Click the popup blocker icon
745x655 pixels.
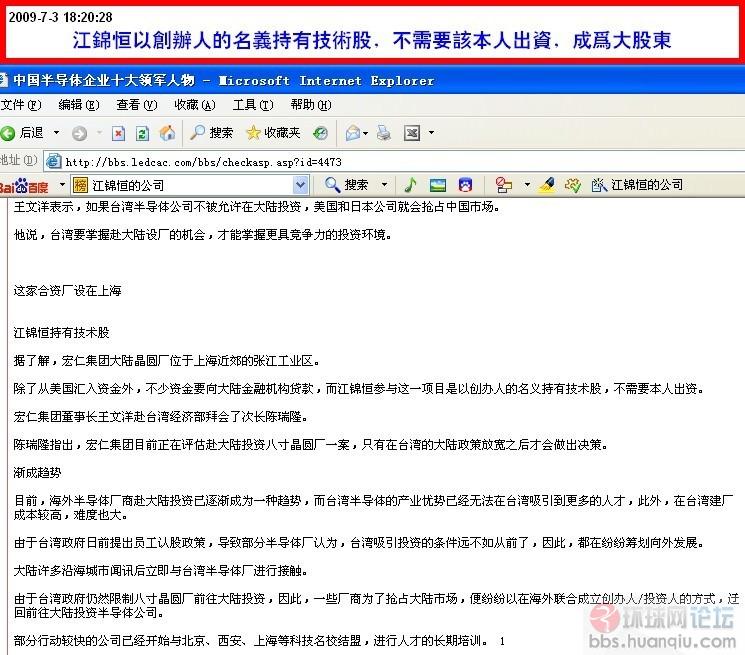504,185
